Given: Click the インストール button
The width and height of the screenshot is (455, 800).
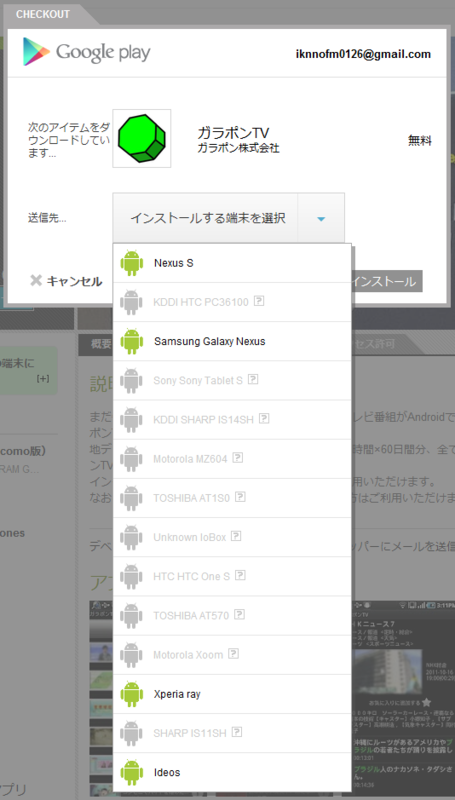Looking at the screenshot, I should click(387, 281).
